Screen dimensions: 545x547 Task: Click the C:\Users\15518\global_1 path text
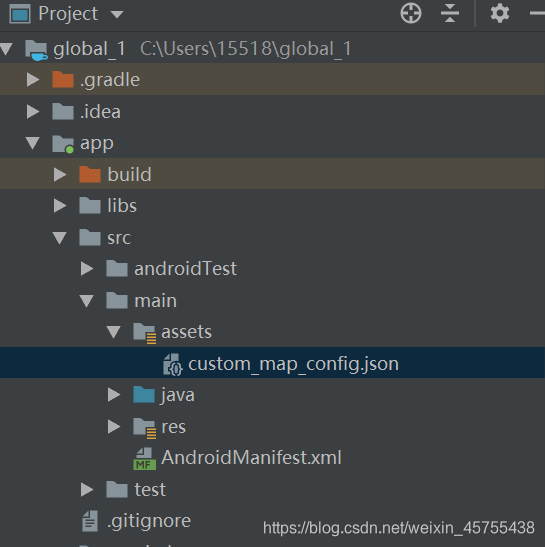point(246,48)
